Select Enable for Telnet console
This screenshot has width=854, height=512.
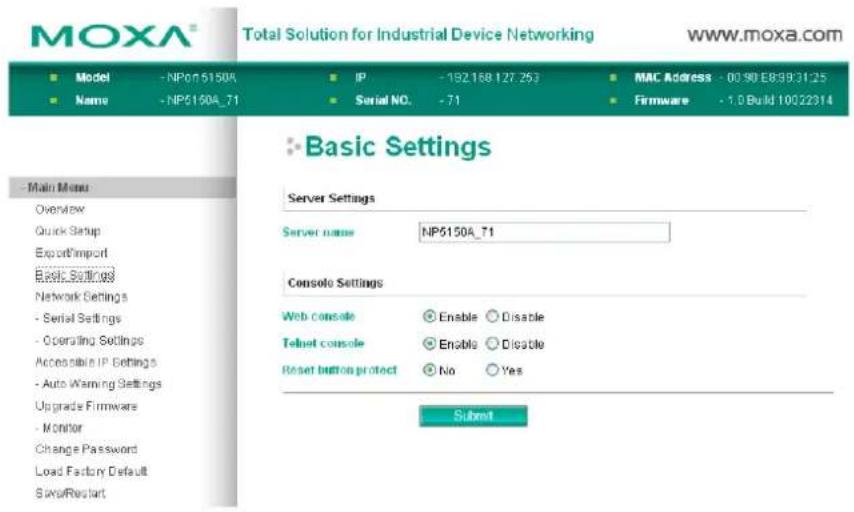(429, 343)
